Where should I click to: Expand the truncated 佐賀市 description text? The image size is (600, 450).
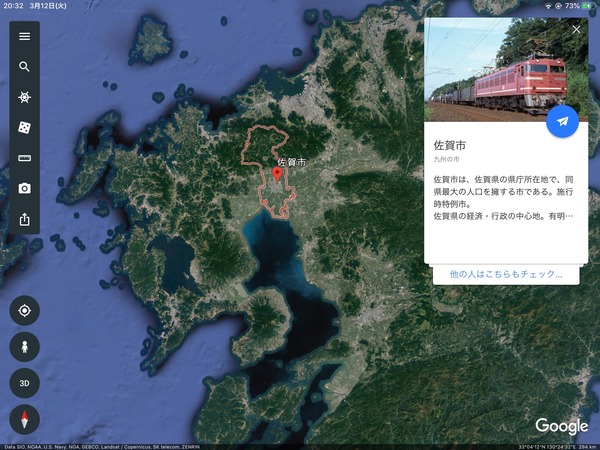pyautogui.click(x=503, y=198)
